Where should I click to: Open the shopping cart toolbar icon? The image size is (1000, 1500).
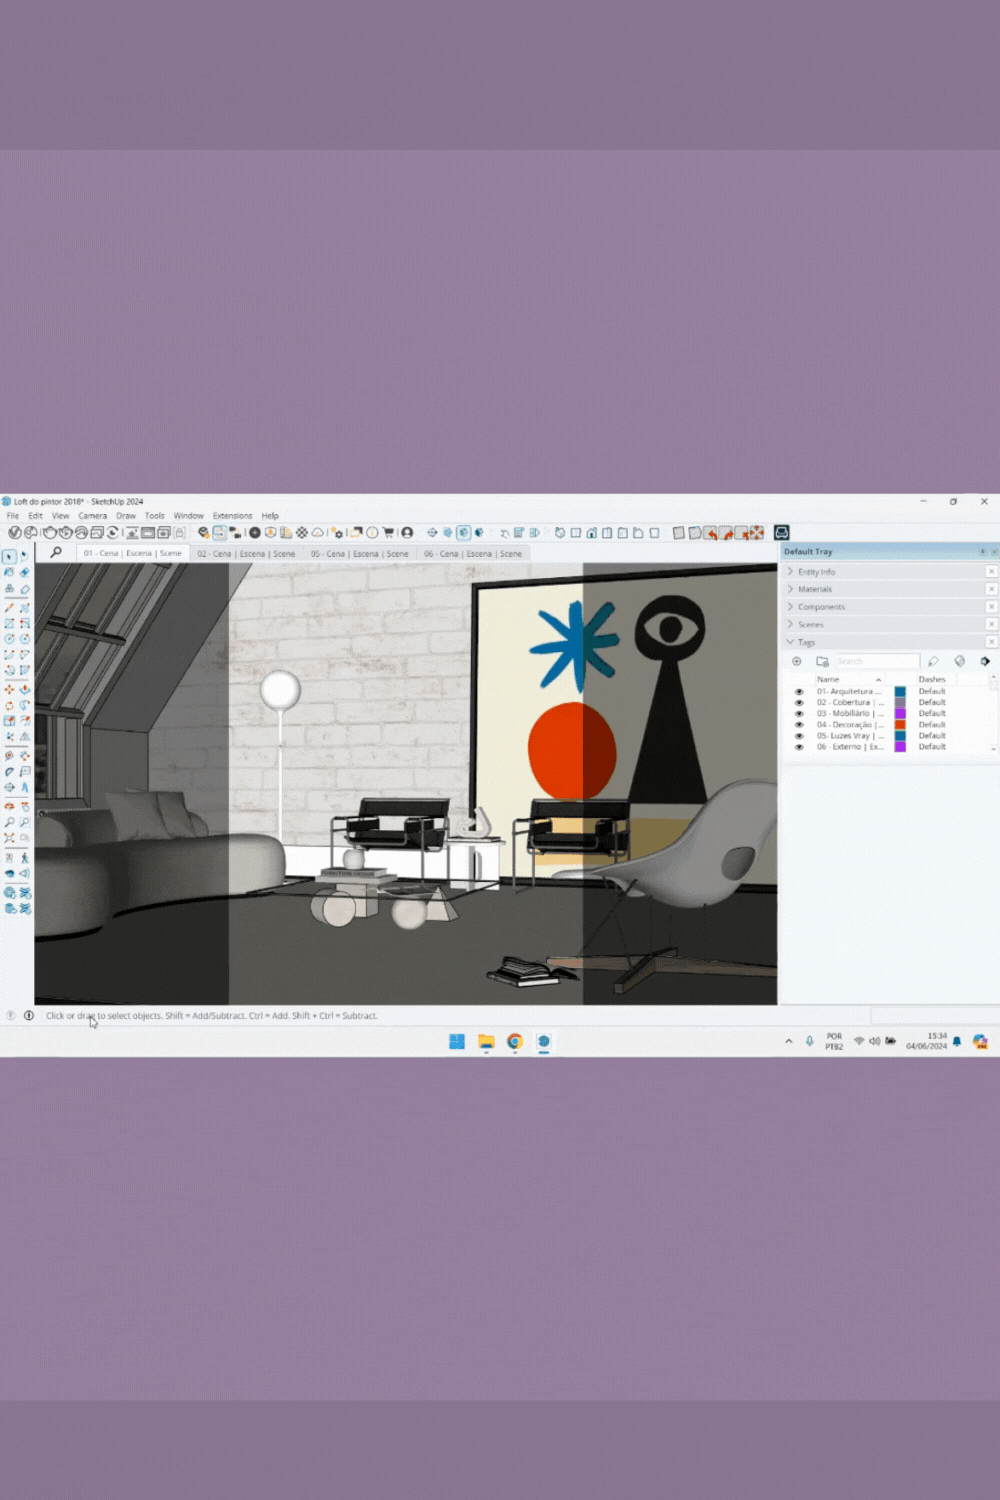coord(388,533)
